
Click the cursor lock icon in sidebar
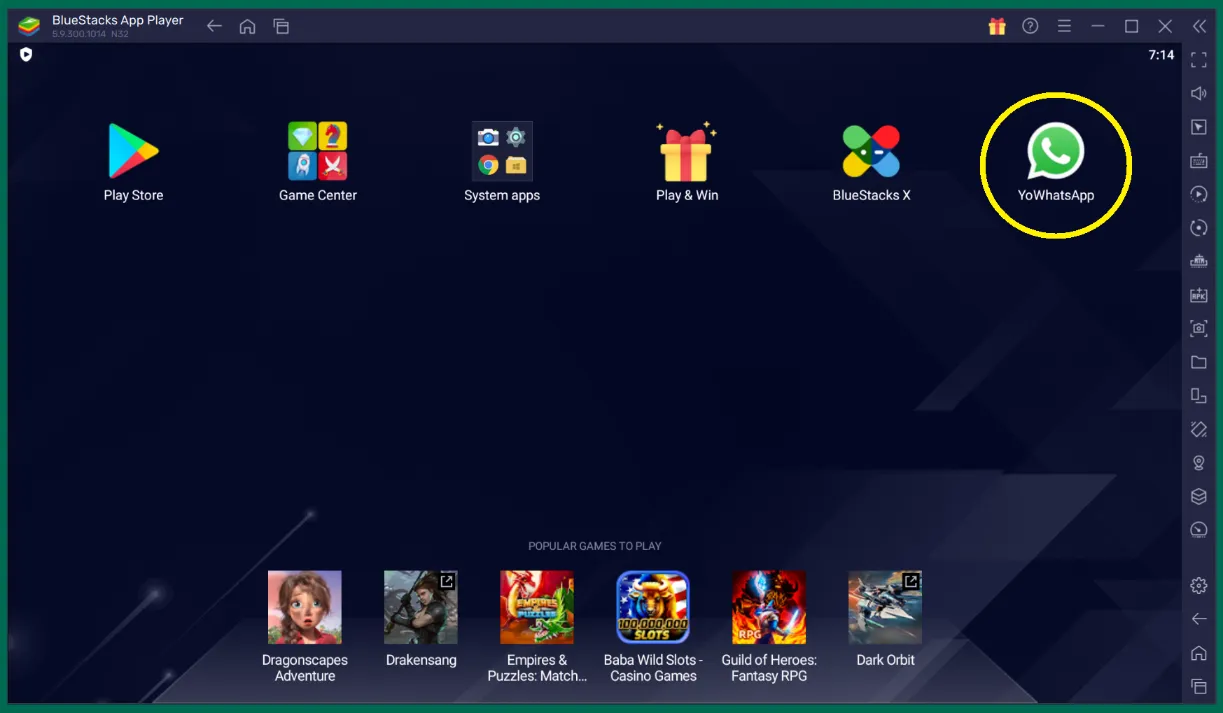tap(1199, 127)
